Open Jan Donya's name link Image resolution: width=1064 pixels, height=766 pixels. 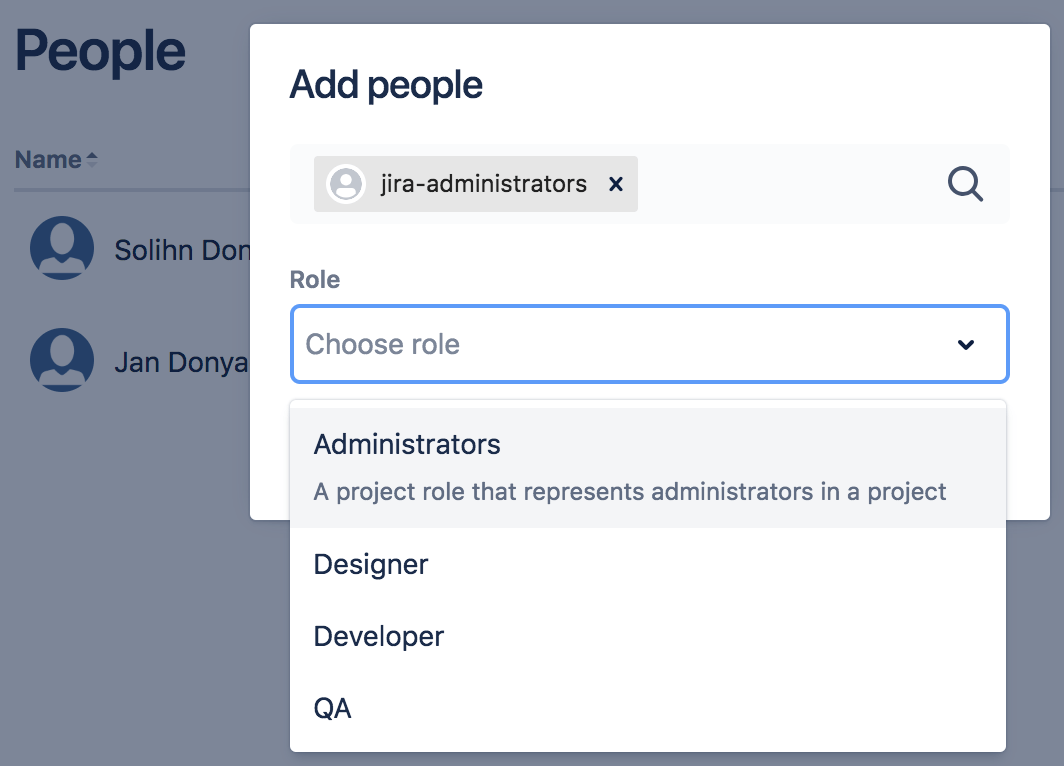[x=181, y=362]
